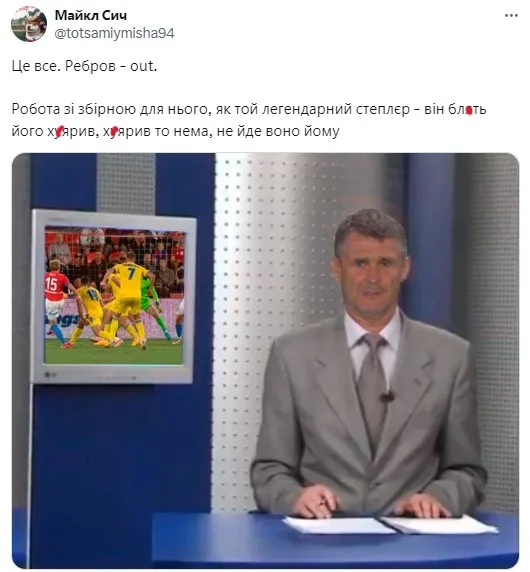Click the word 'out.' in the first line
This screenshot has height=572, width=530.
144,66
